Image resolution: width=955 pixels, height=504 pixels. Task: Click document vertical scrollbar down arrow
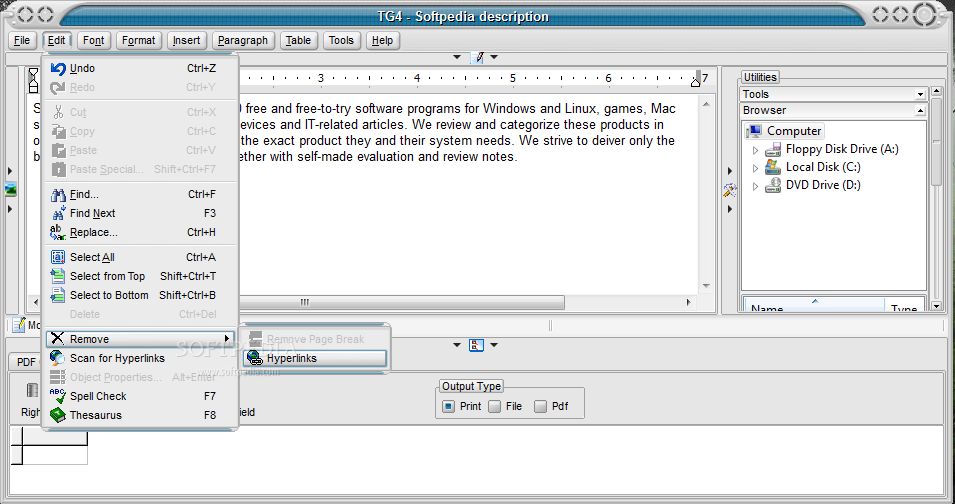[706, 286]
